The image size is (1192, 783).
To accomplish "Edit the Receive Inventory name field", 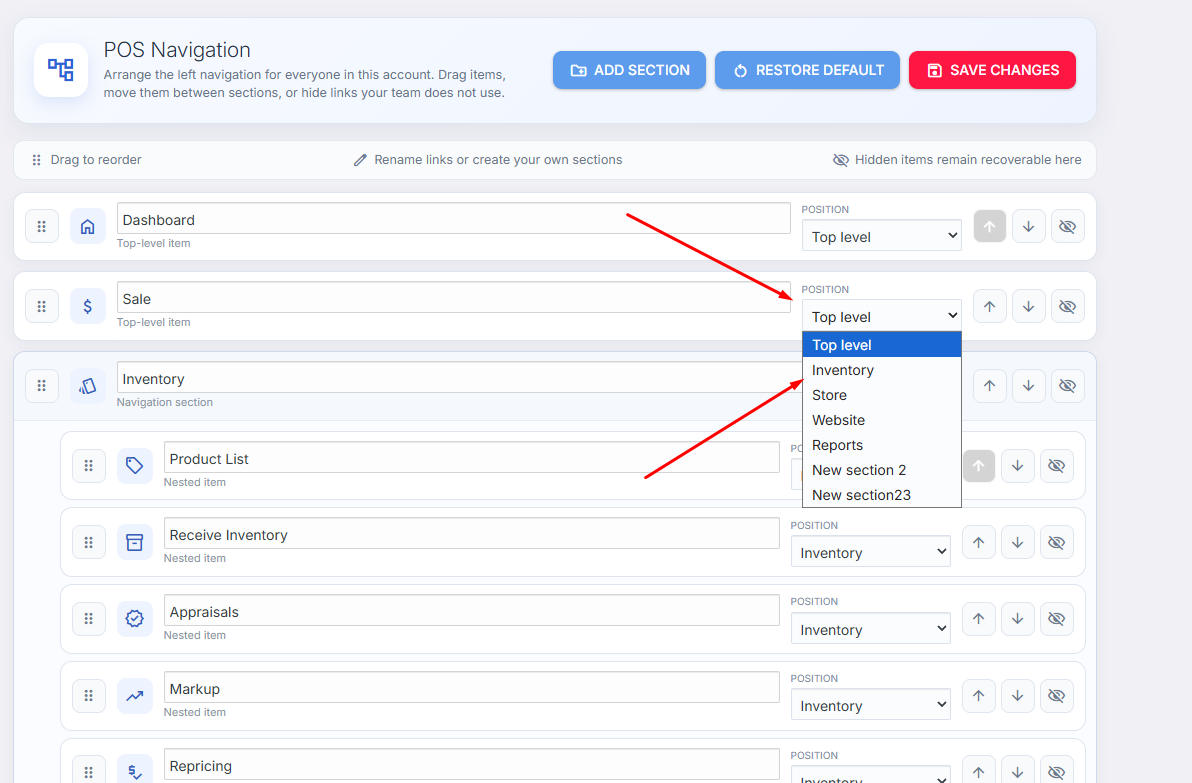I will [471, 534].
